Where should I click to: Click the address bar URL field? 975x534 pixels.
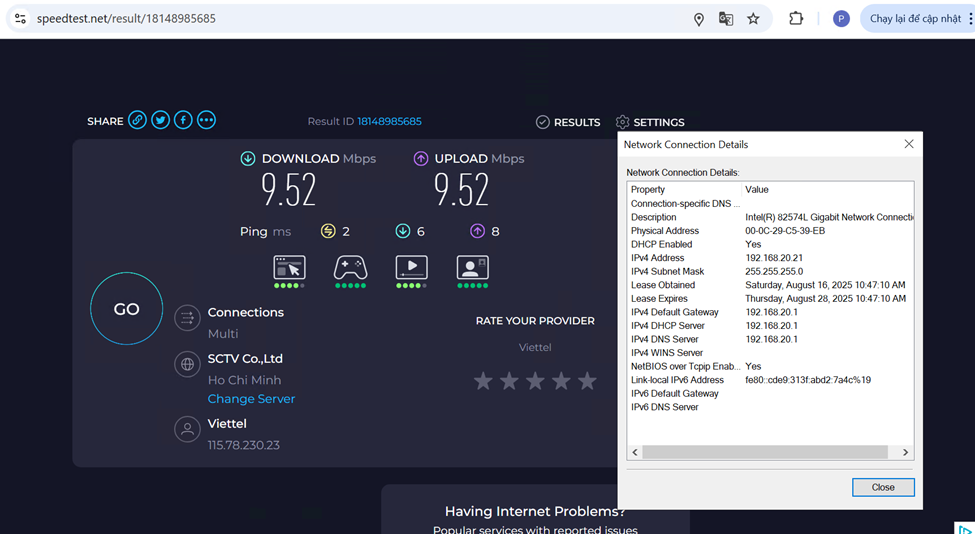pyautogui.click(x=350, y=19)
